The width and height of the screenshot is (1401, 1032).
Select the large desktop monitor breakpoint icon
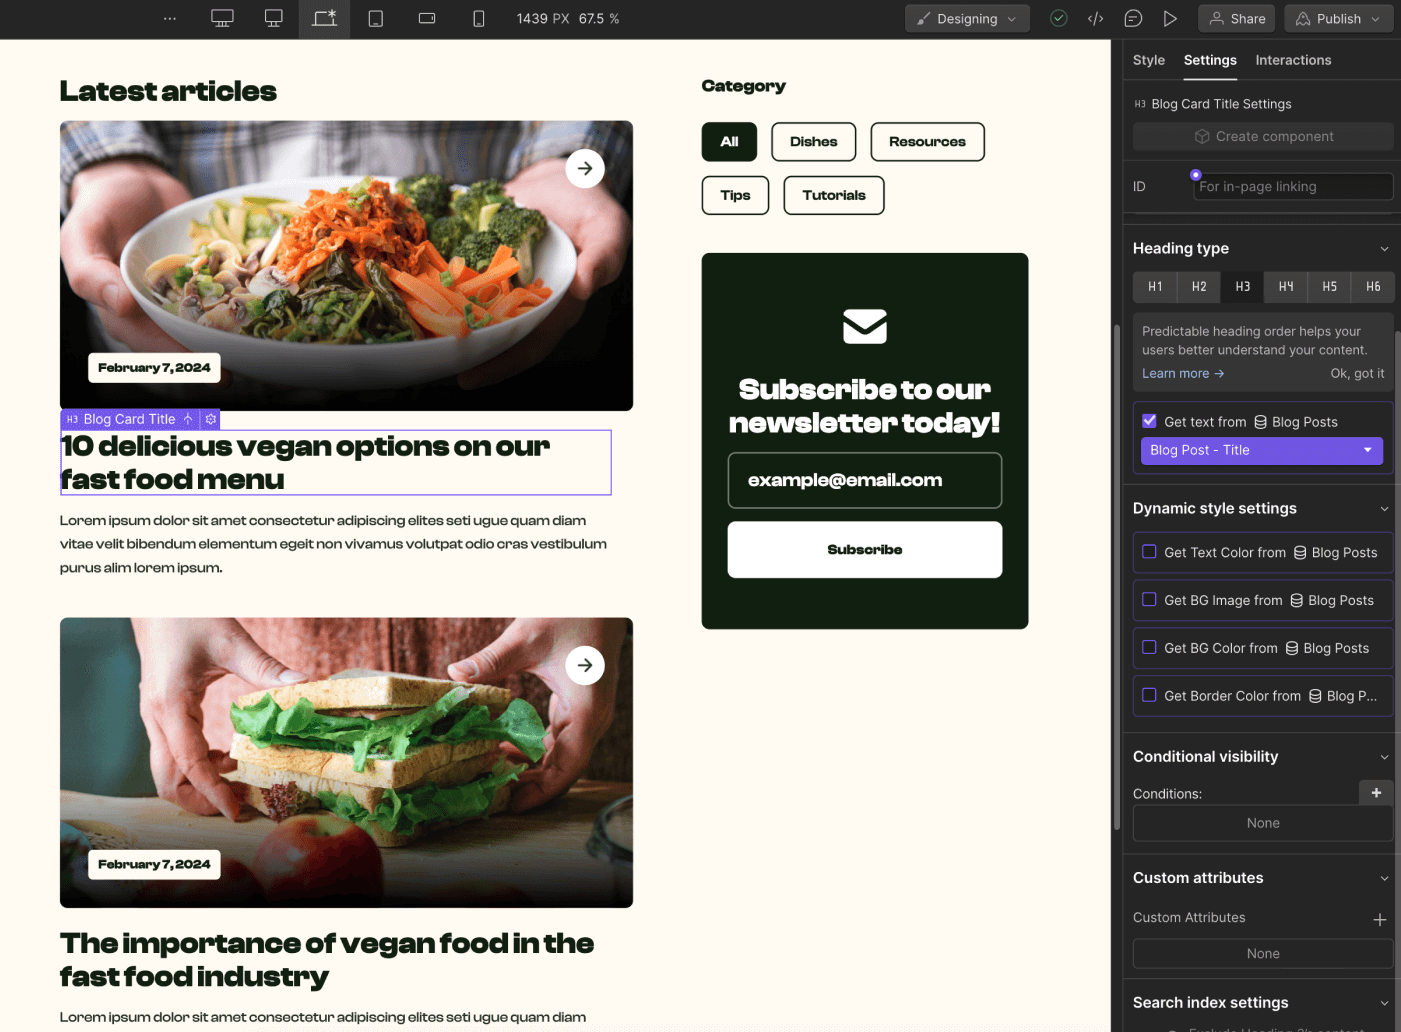click(x=273, y=19)
